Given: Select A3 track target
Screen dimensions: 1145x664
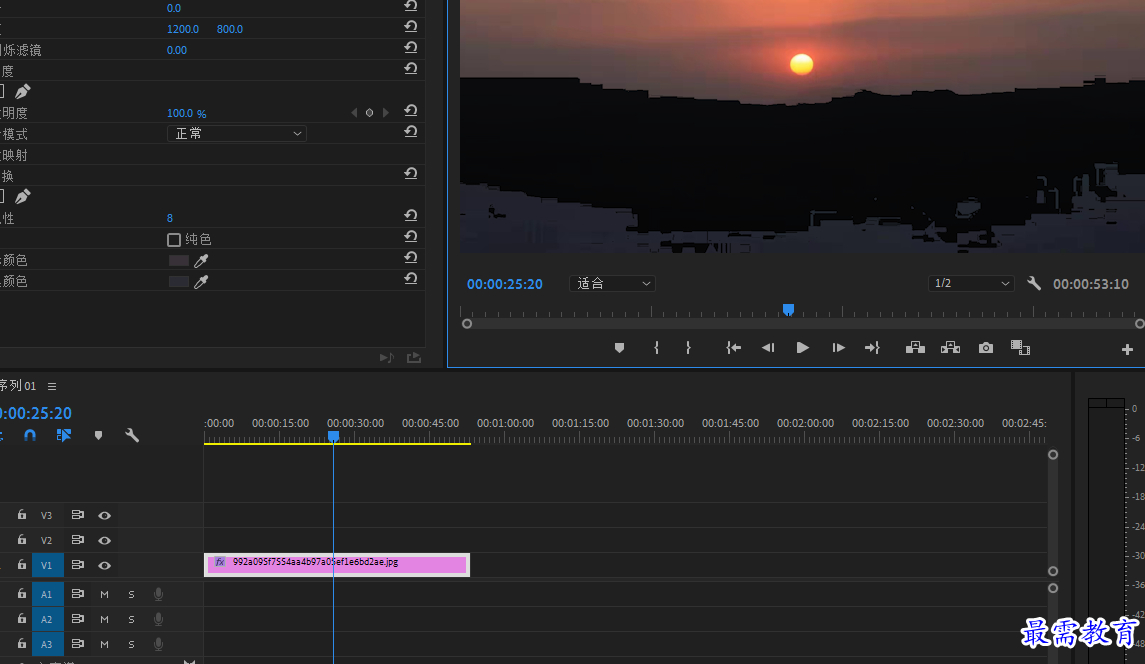Looking at the screenshot, I should pos(47,644).
